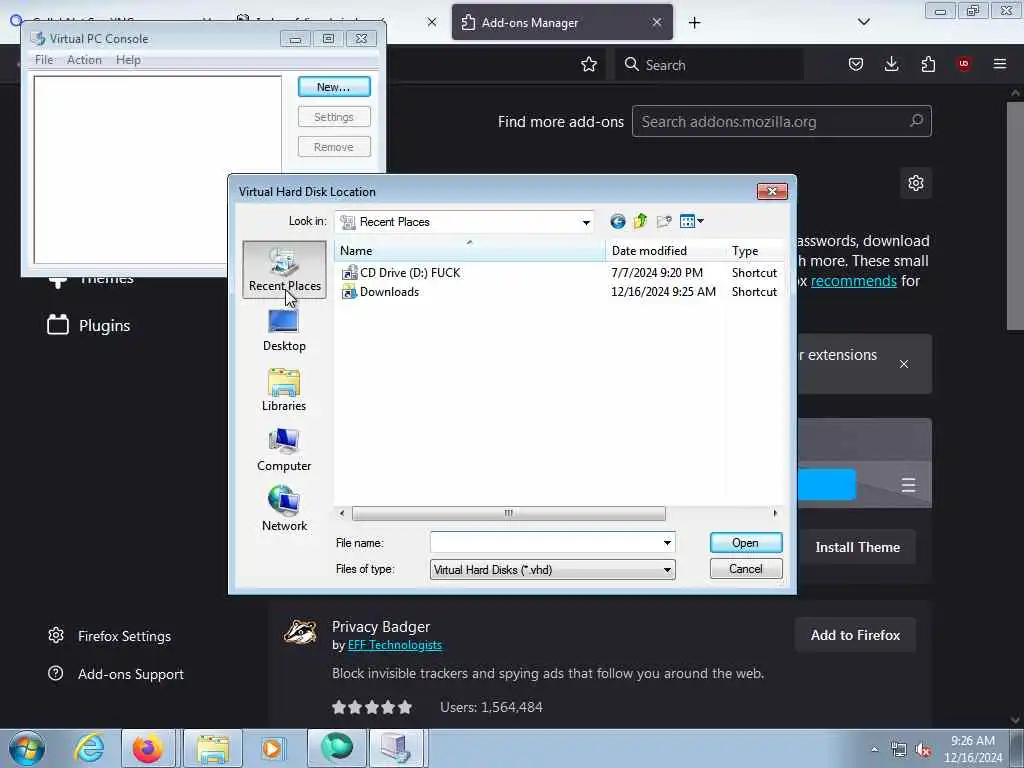Viewport: 1024px width, 768px height.
Task: Open Help menu in Virtual PC Console
Action: [x=128, y=60]
